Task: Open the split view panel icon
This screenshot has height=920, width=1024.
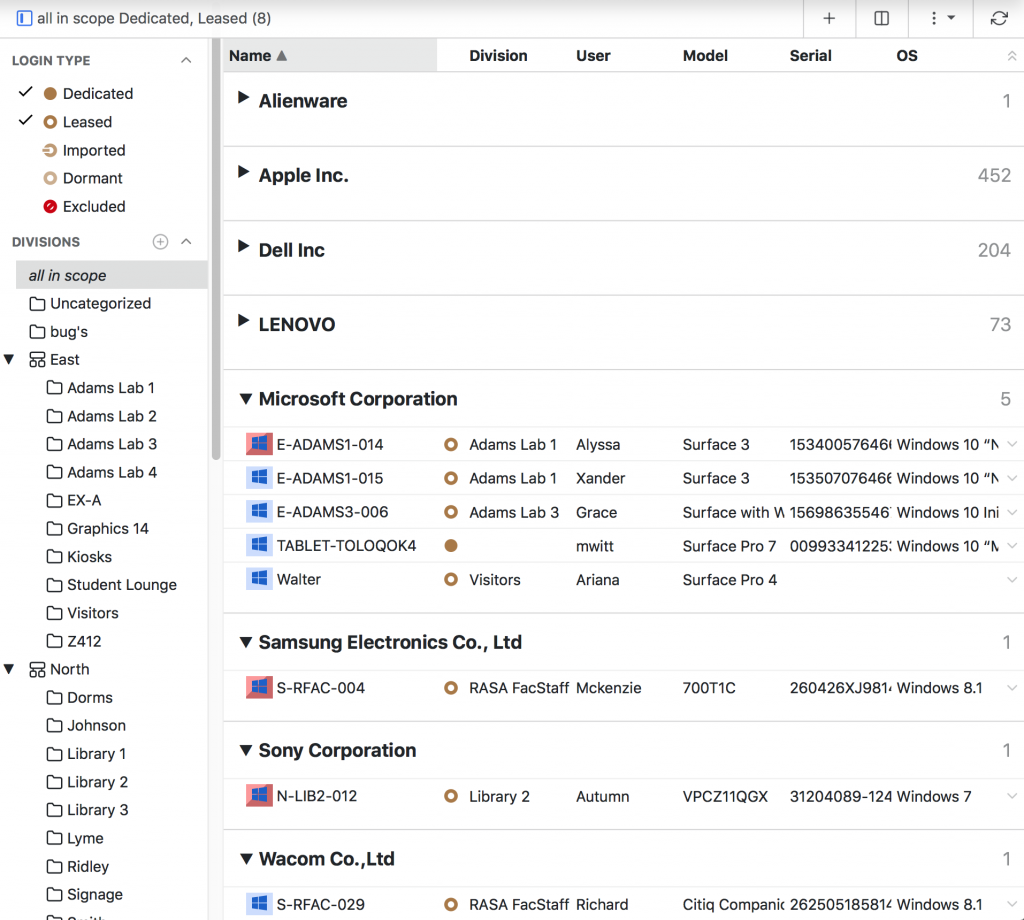Action: pos(881,17)
